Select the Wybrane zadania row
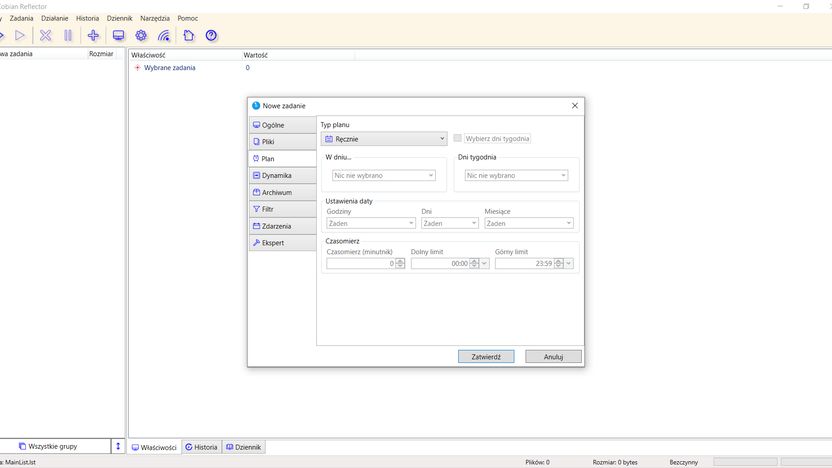Image resolution: width=832 pixels, height=468 pixels. coord(170,68)
